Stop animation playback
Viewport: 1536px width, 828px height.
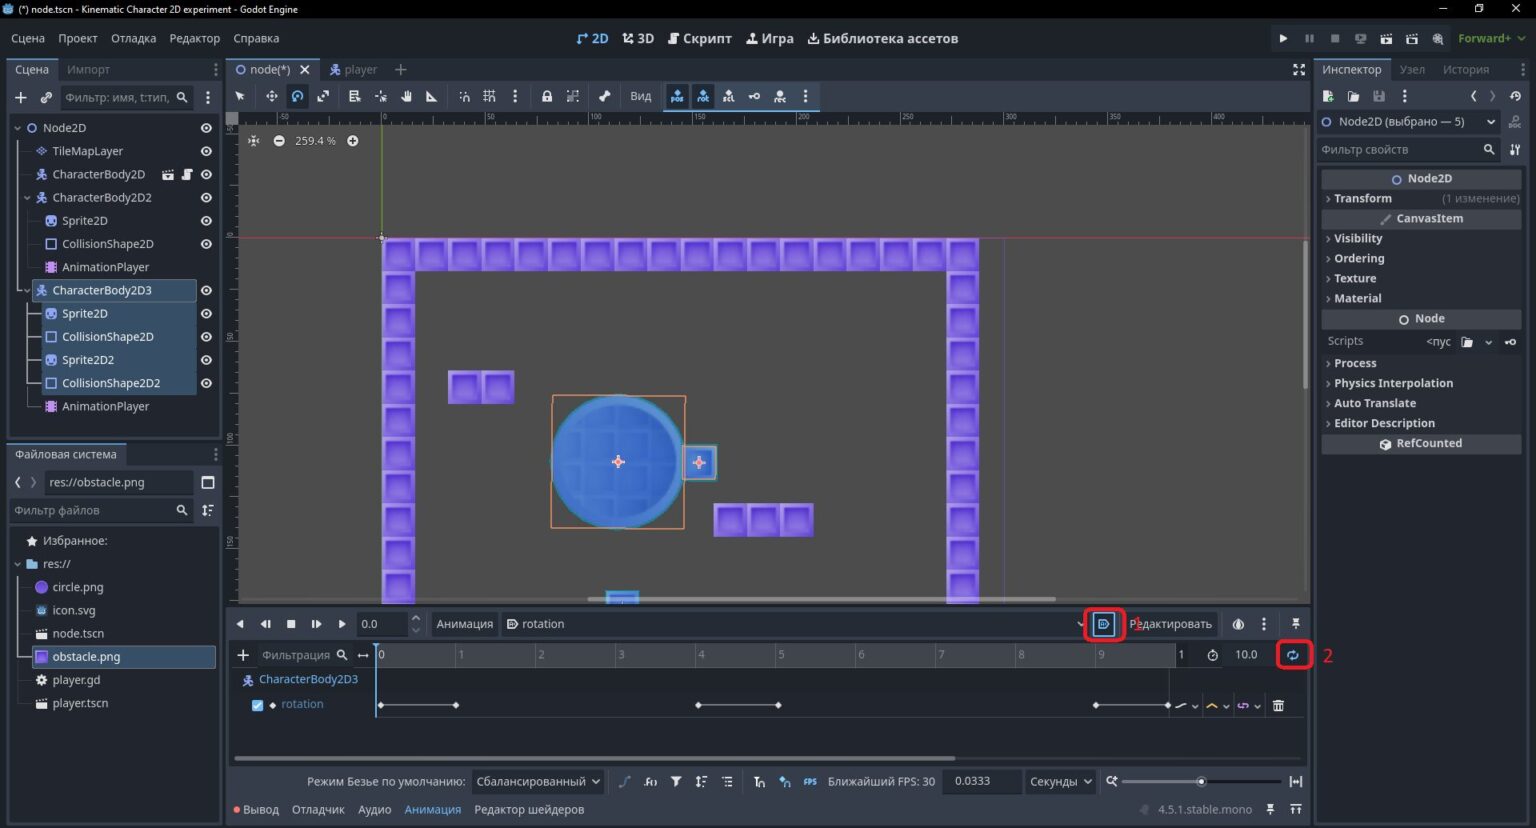(291, 624)
